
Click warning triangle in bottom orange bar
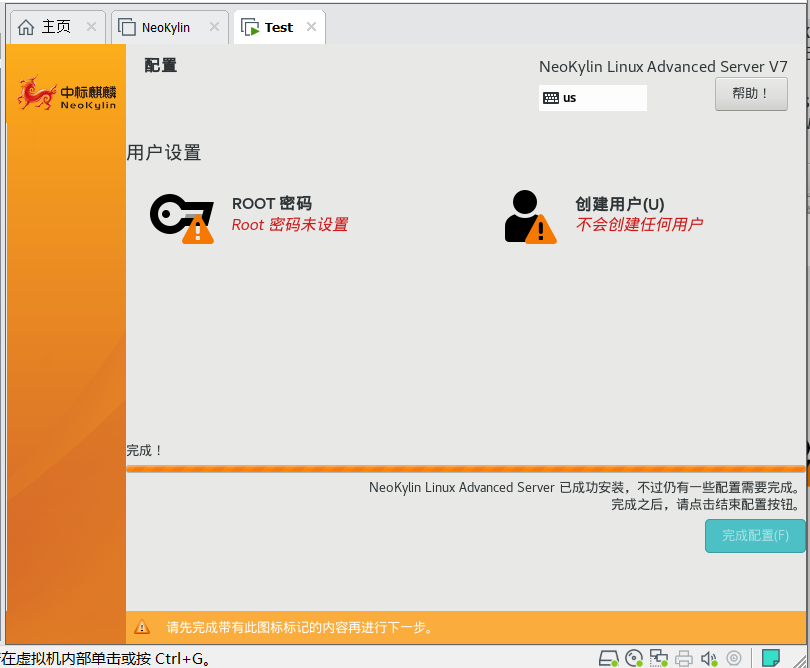[142, 627]
